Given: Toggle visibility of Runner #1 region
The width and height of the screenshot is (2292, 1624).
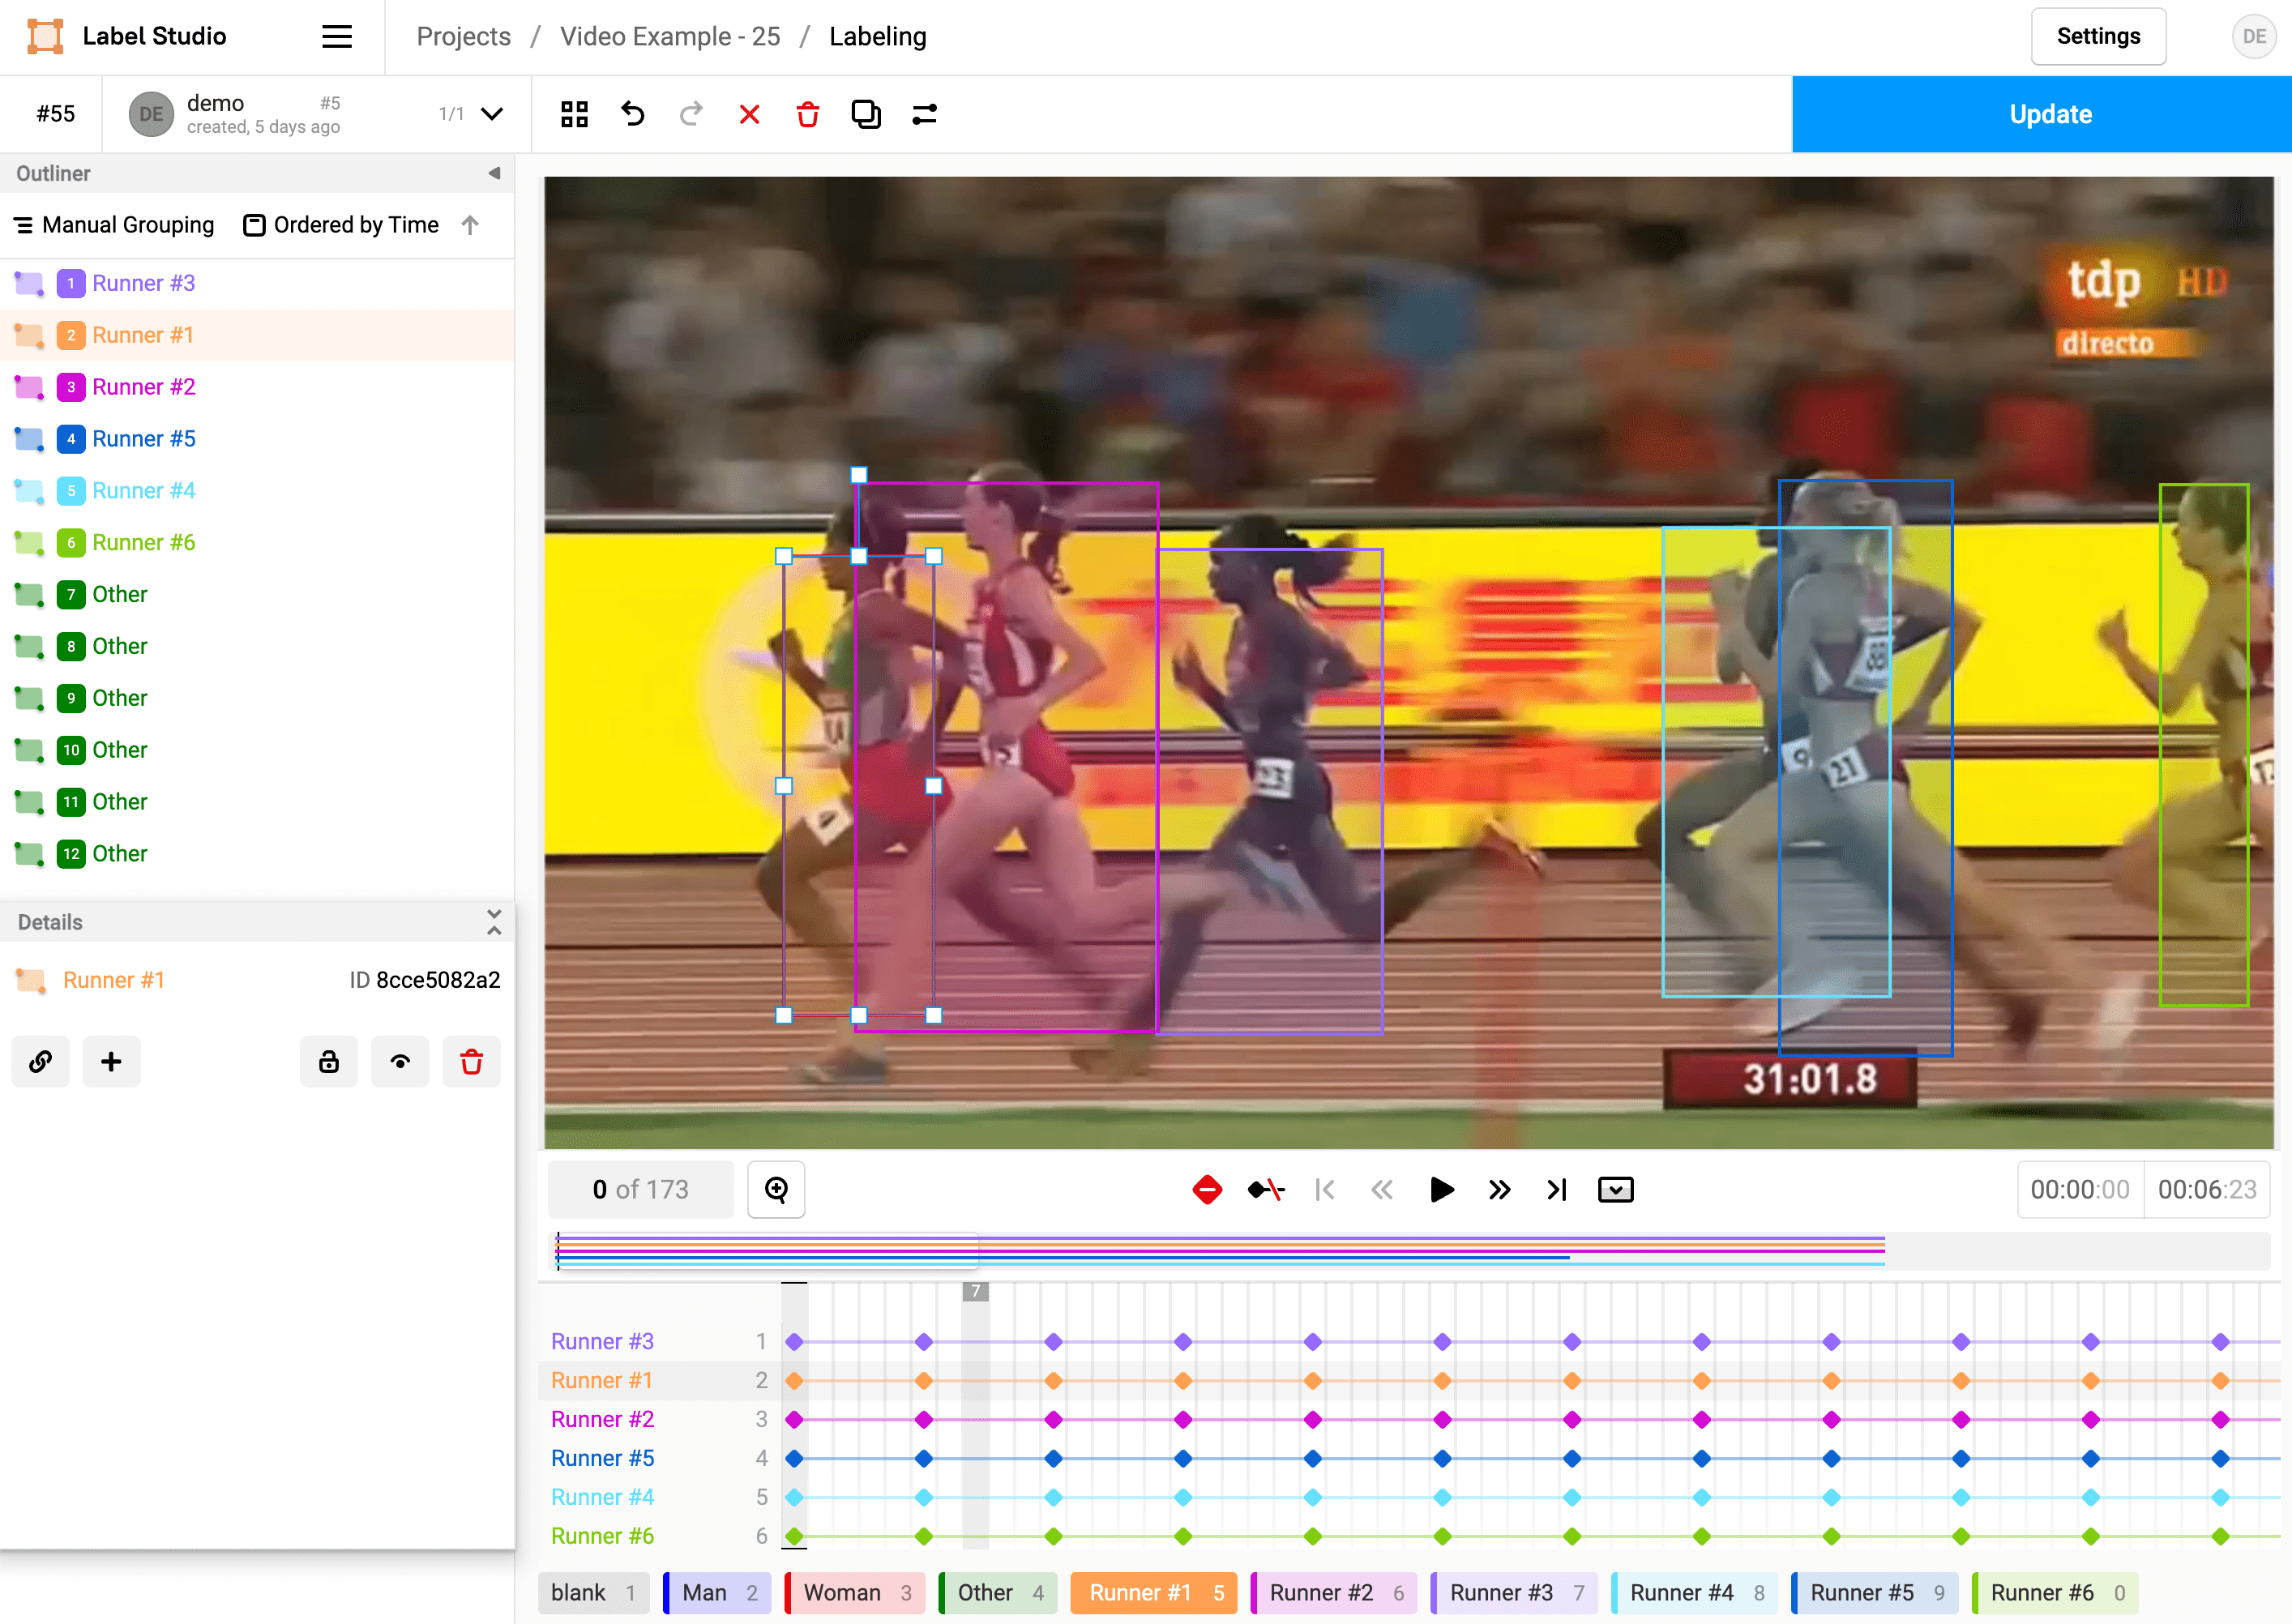Looking at the screenshot, I should coord(400,1061).
